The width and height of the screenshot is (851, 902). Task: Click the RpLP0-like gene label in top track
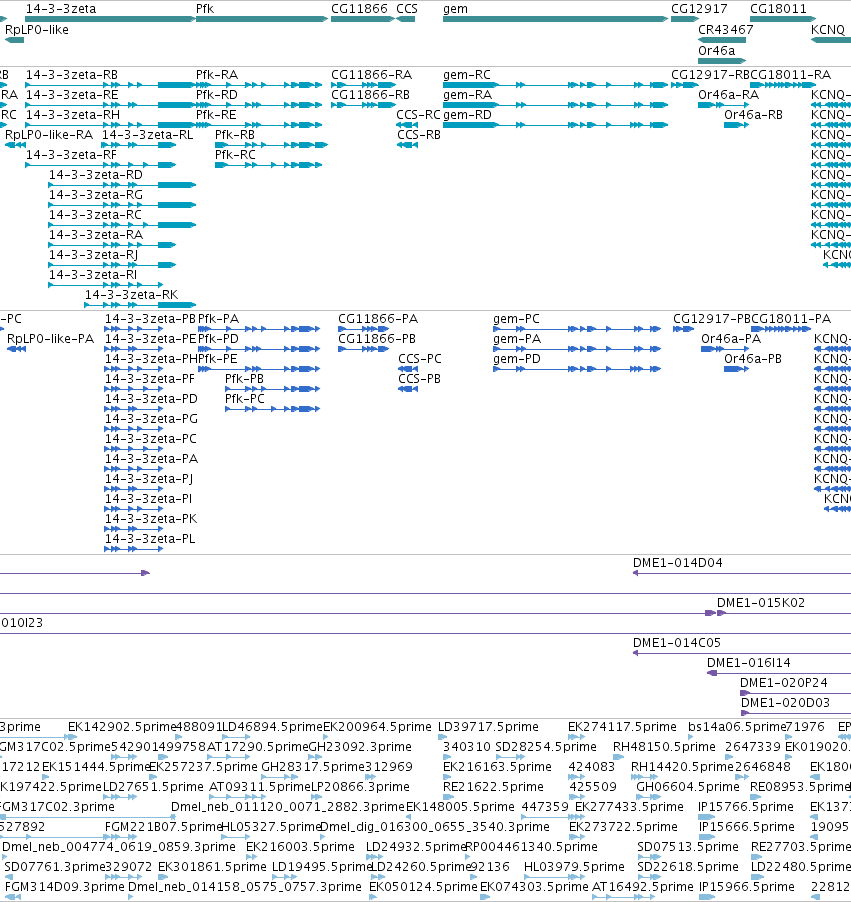point(37,30)
